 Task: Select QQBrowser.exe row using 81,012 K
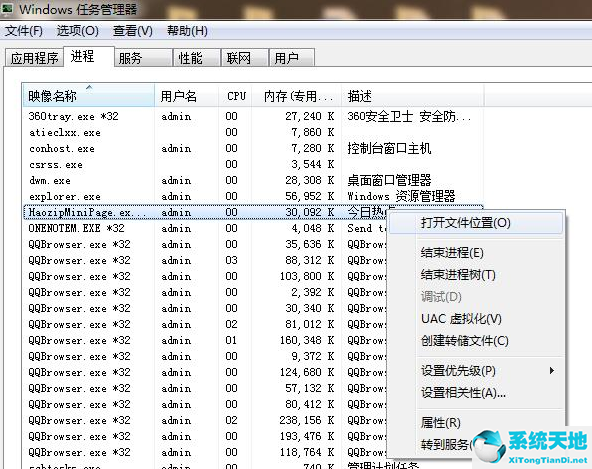206,324
